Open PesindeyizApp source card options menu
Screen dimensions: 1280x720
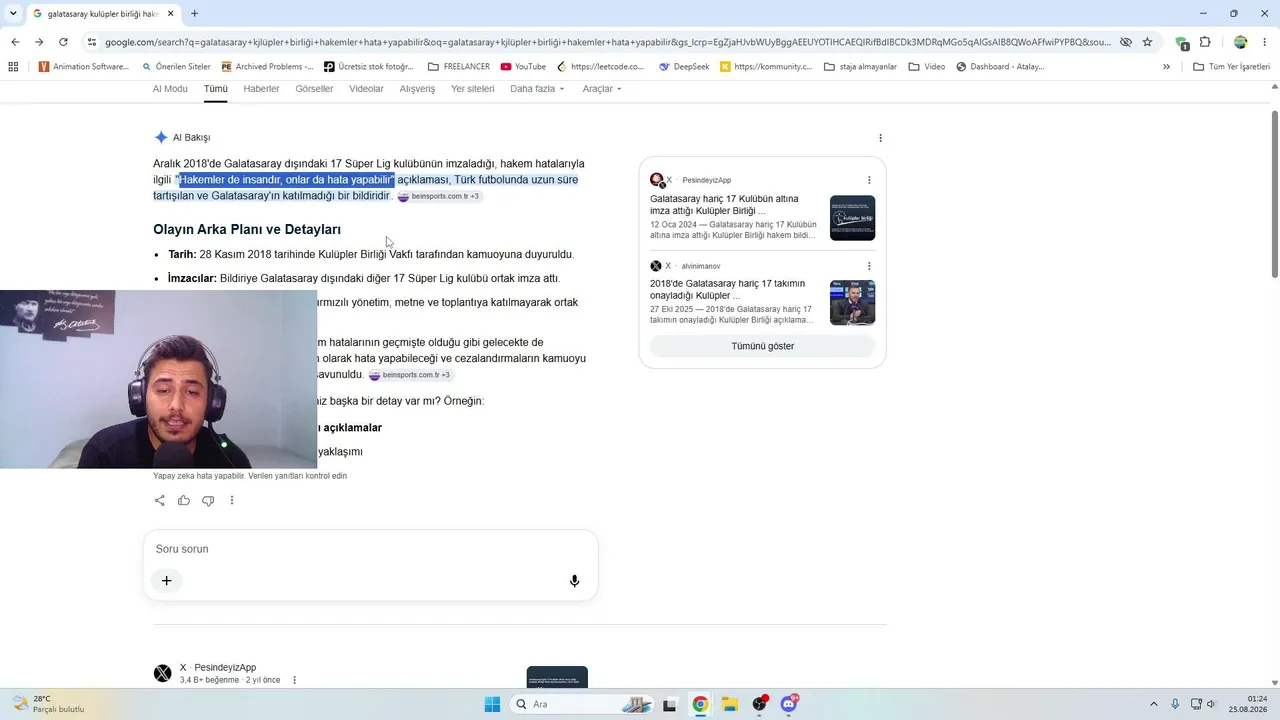(869, 180)
